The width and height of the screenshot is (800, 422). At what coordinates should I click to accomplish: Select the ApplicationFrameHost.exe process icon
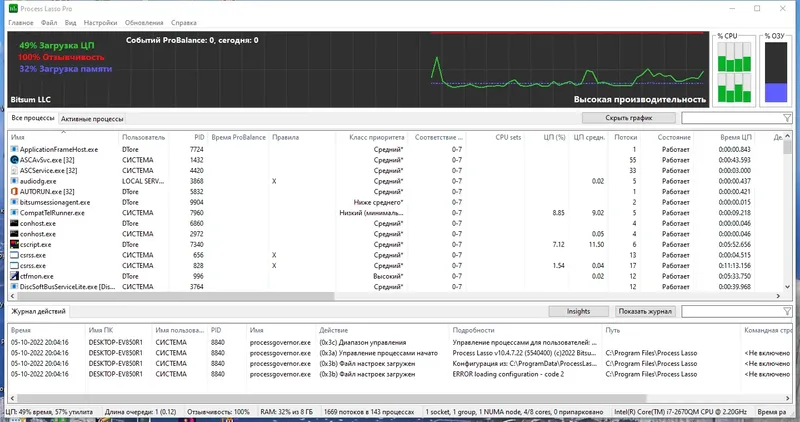point(14,150)
